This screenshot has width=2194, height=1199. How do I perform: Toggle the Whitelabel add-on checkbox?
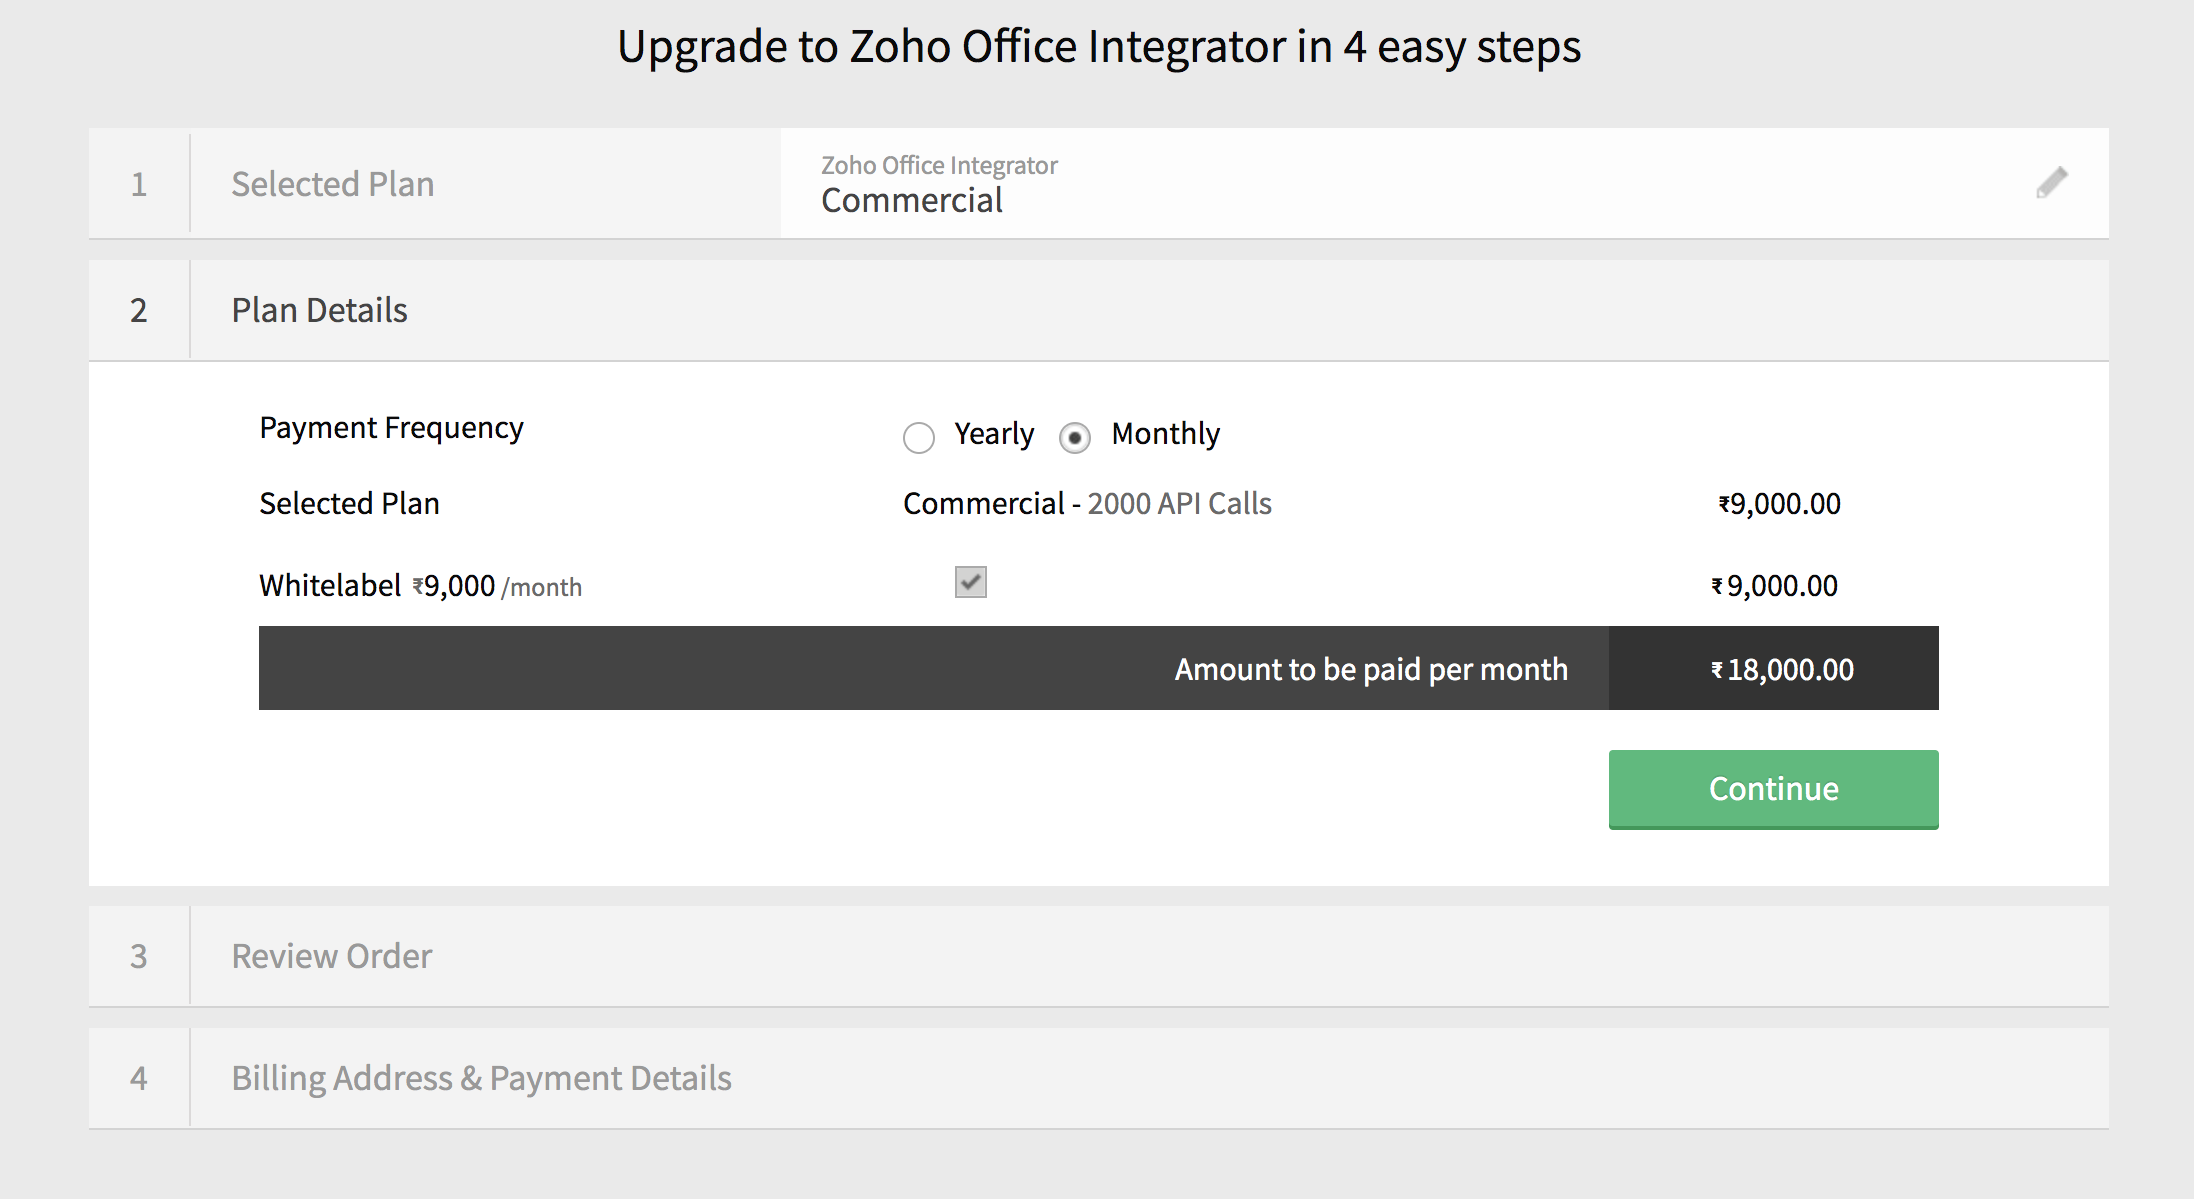coord(970,582)
